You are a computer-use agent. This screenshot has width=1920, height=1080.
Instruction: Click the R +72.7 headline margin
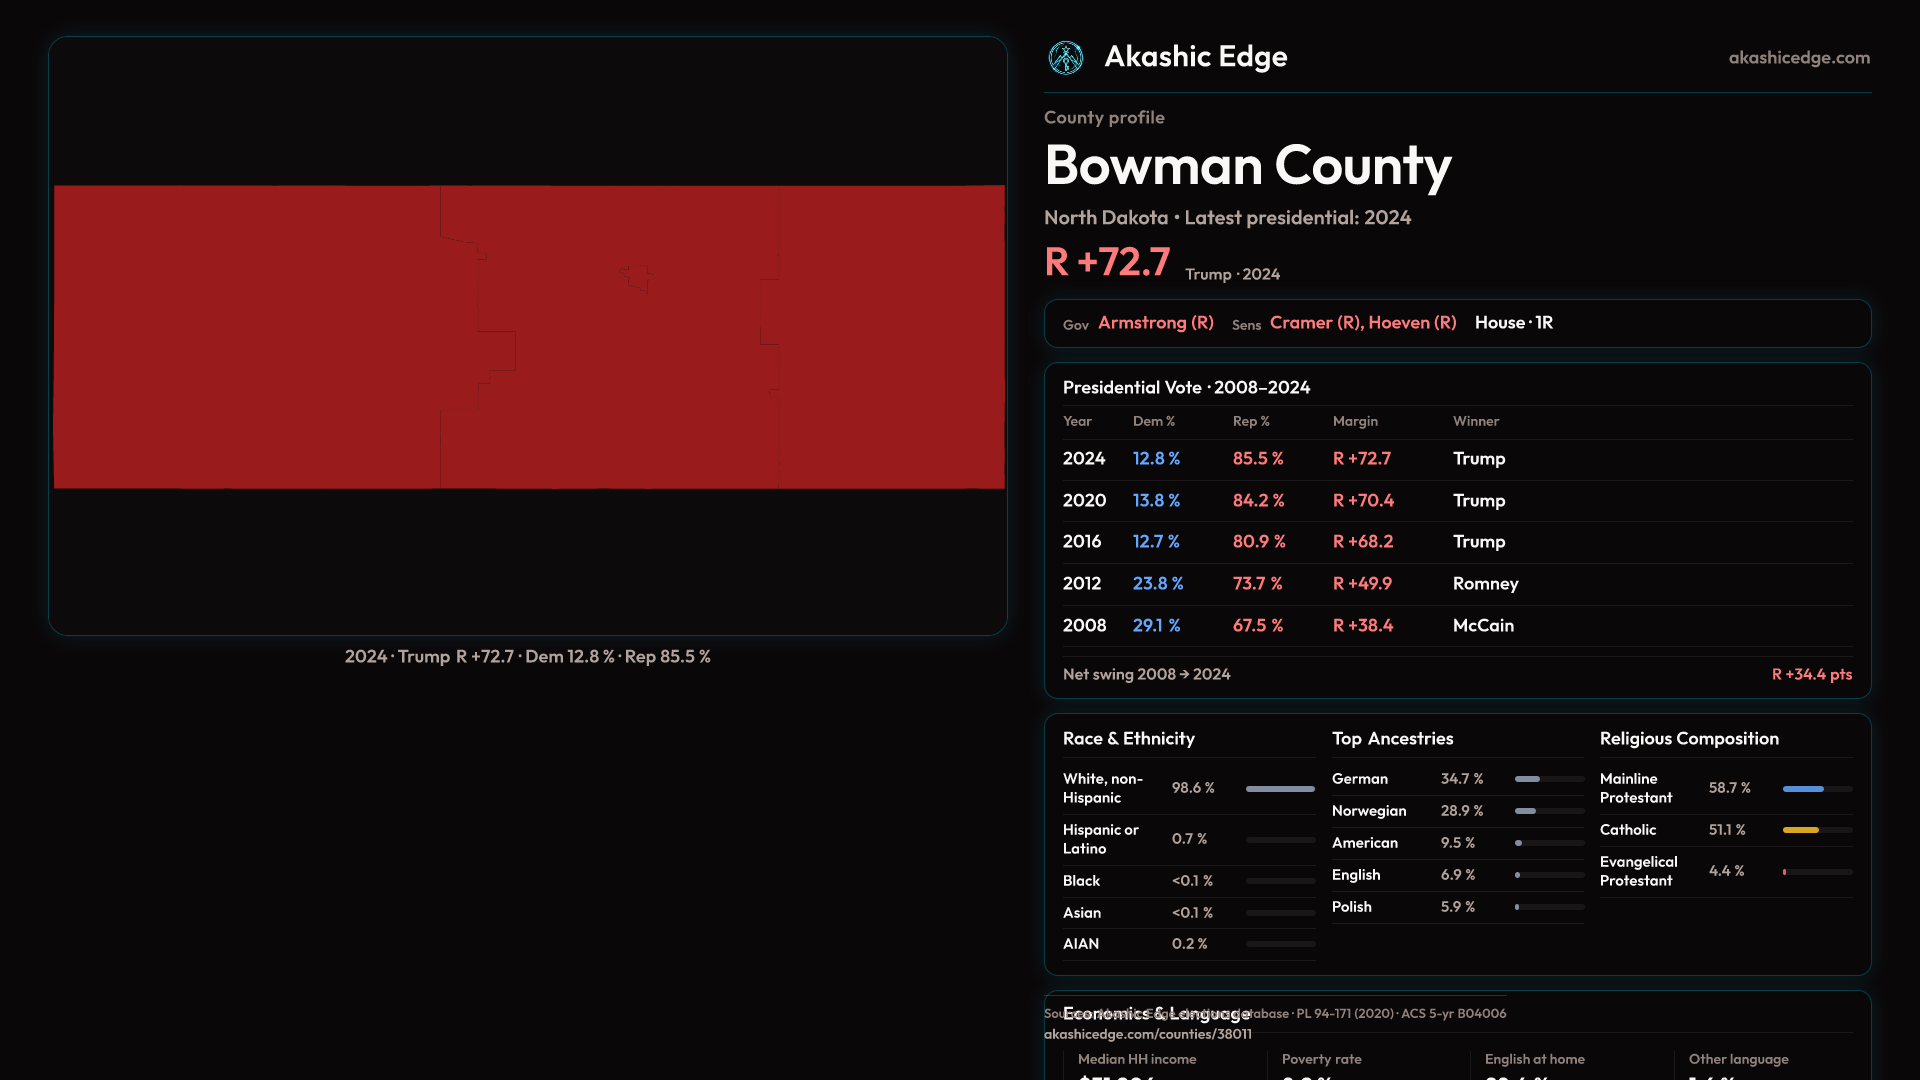coord(1107,262)
